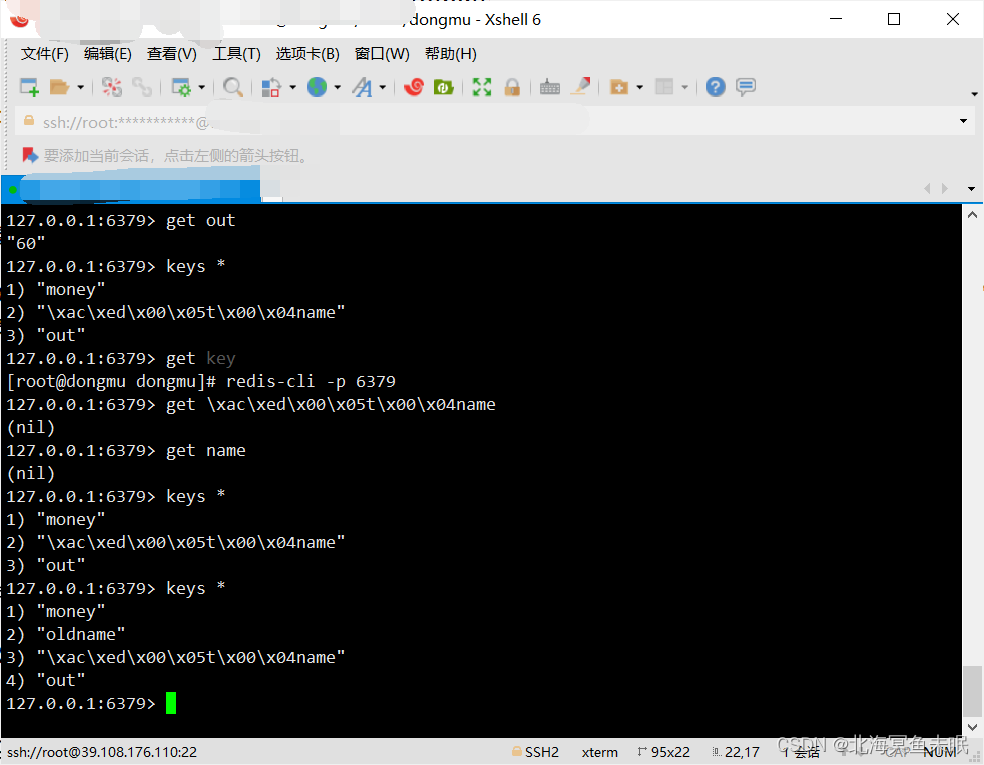Expand the Layout dropdown arrow
984x765 pixels.
(685, 87)
